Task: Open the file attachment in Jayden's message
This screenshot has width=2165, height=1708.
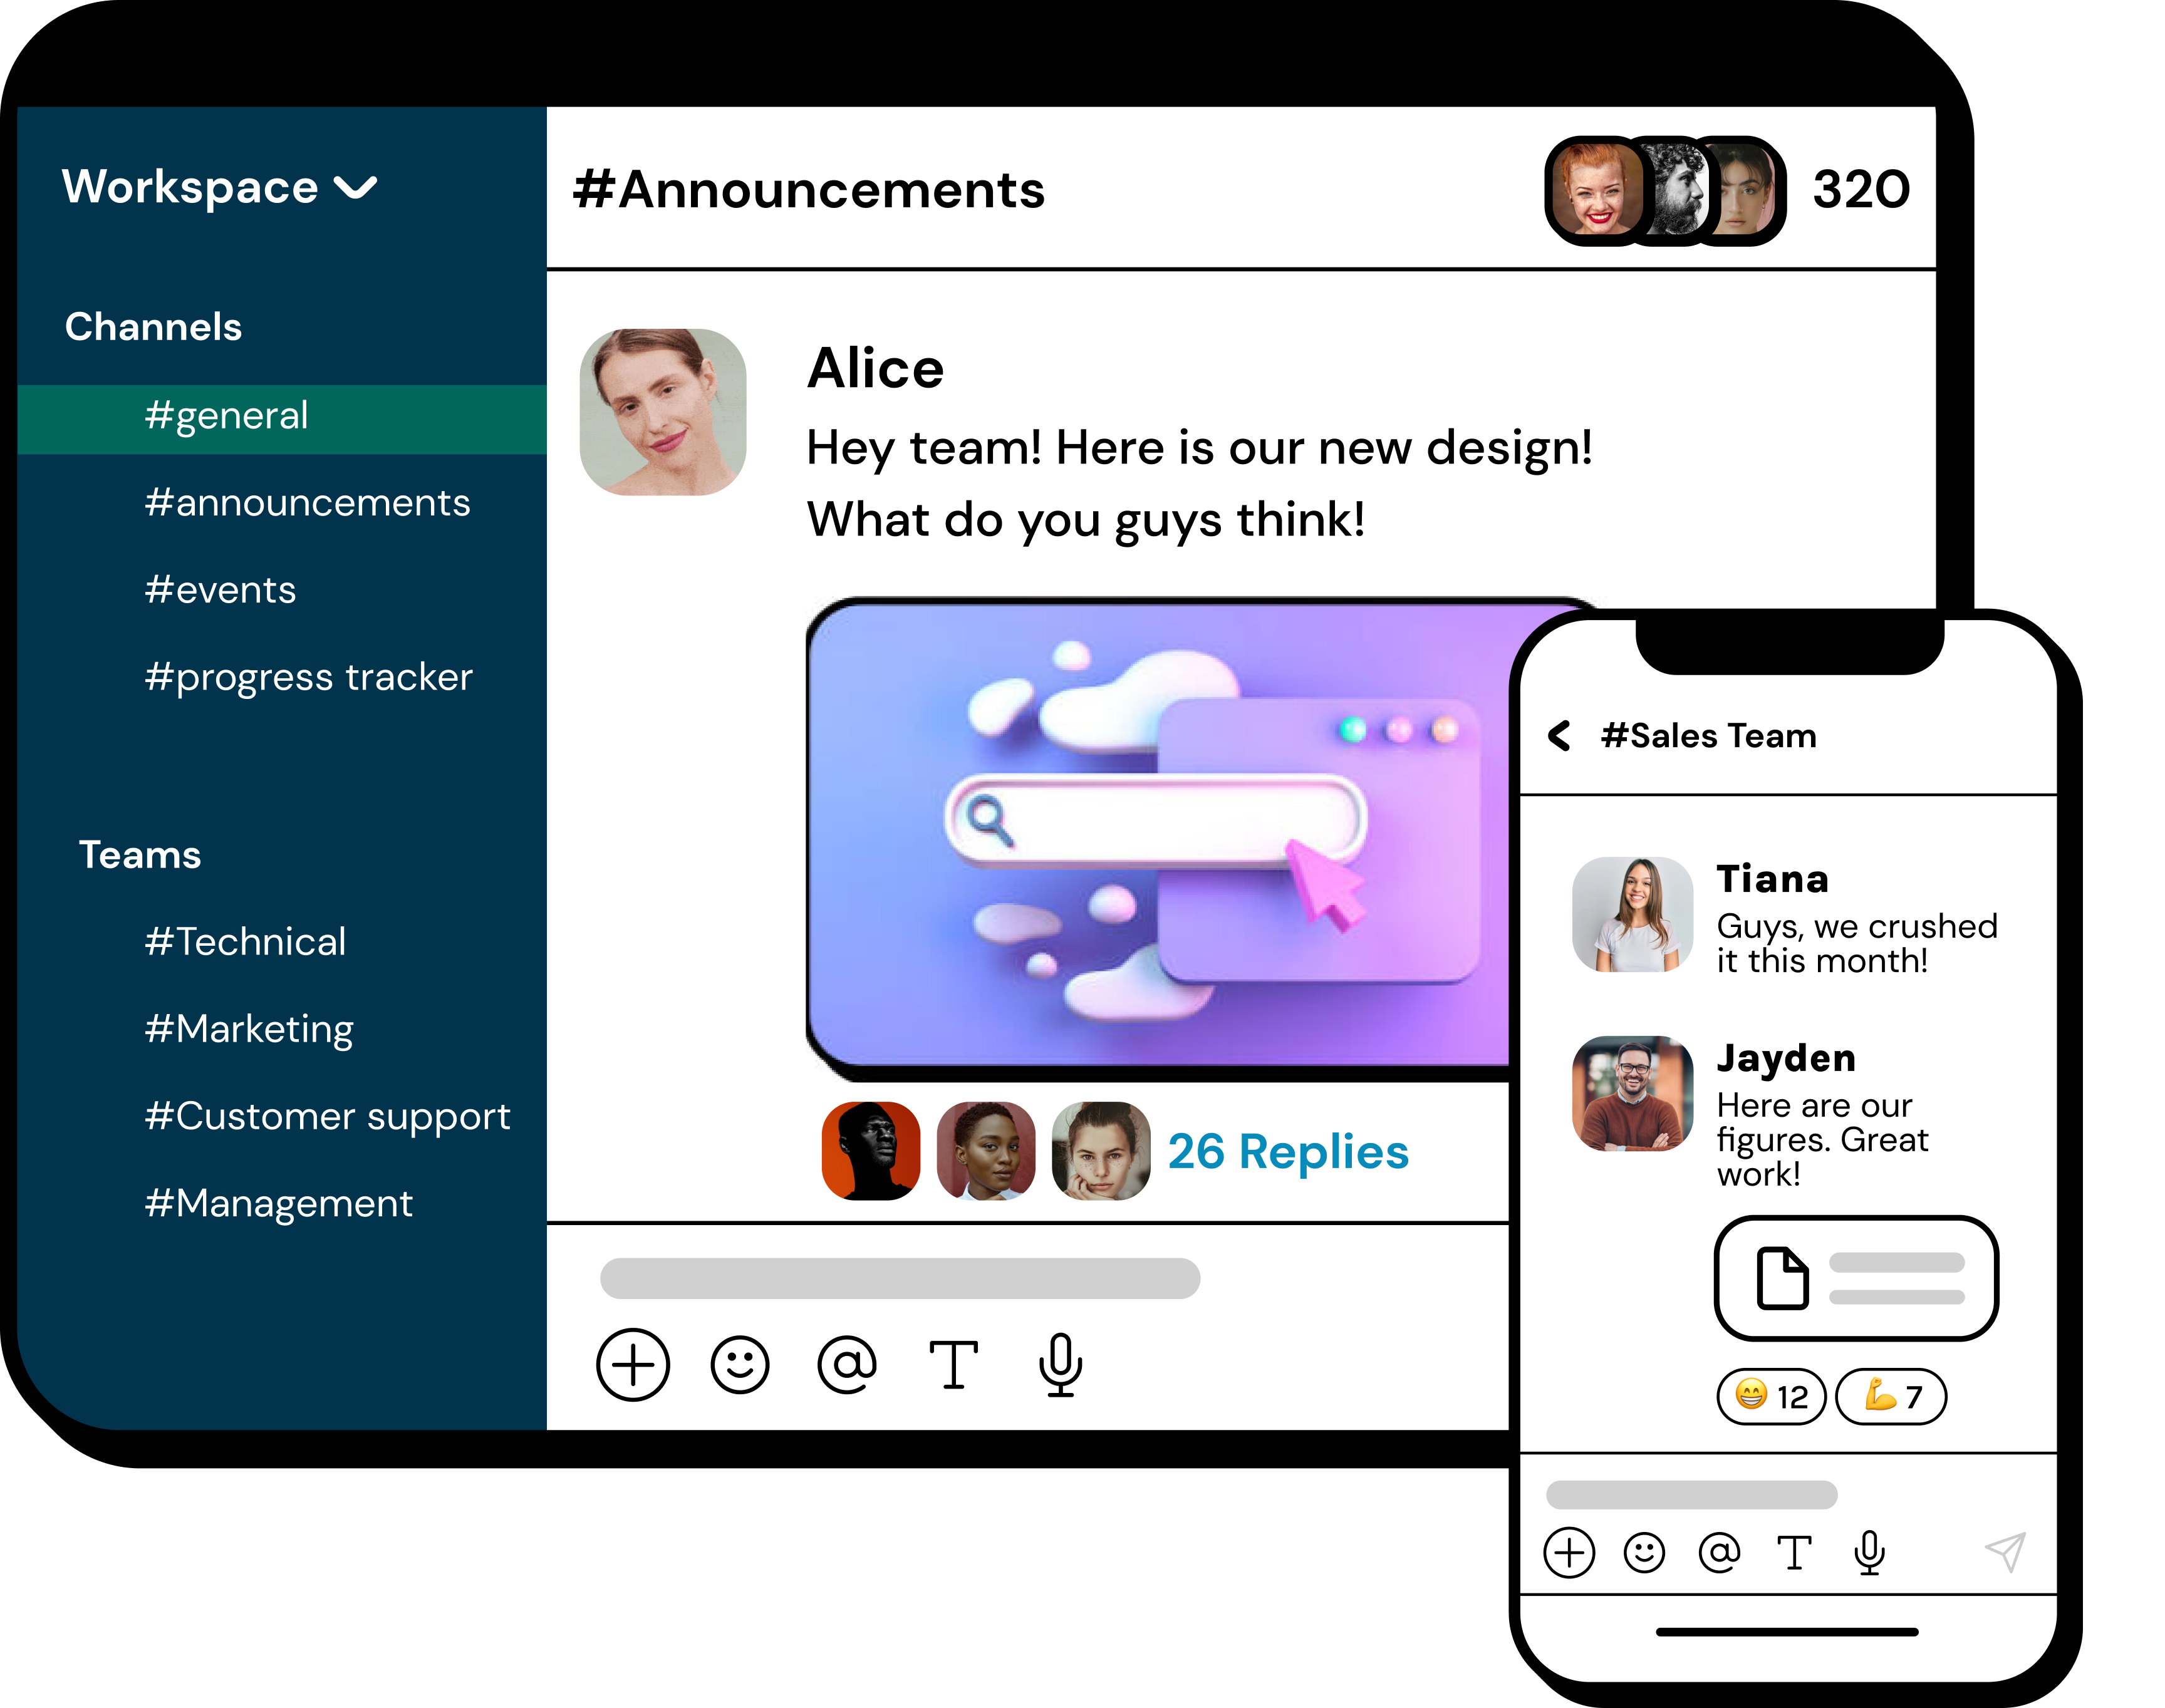Action: (1856, 1278)
